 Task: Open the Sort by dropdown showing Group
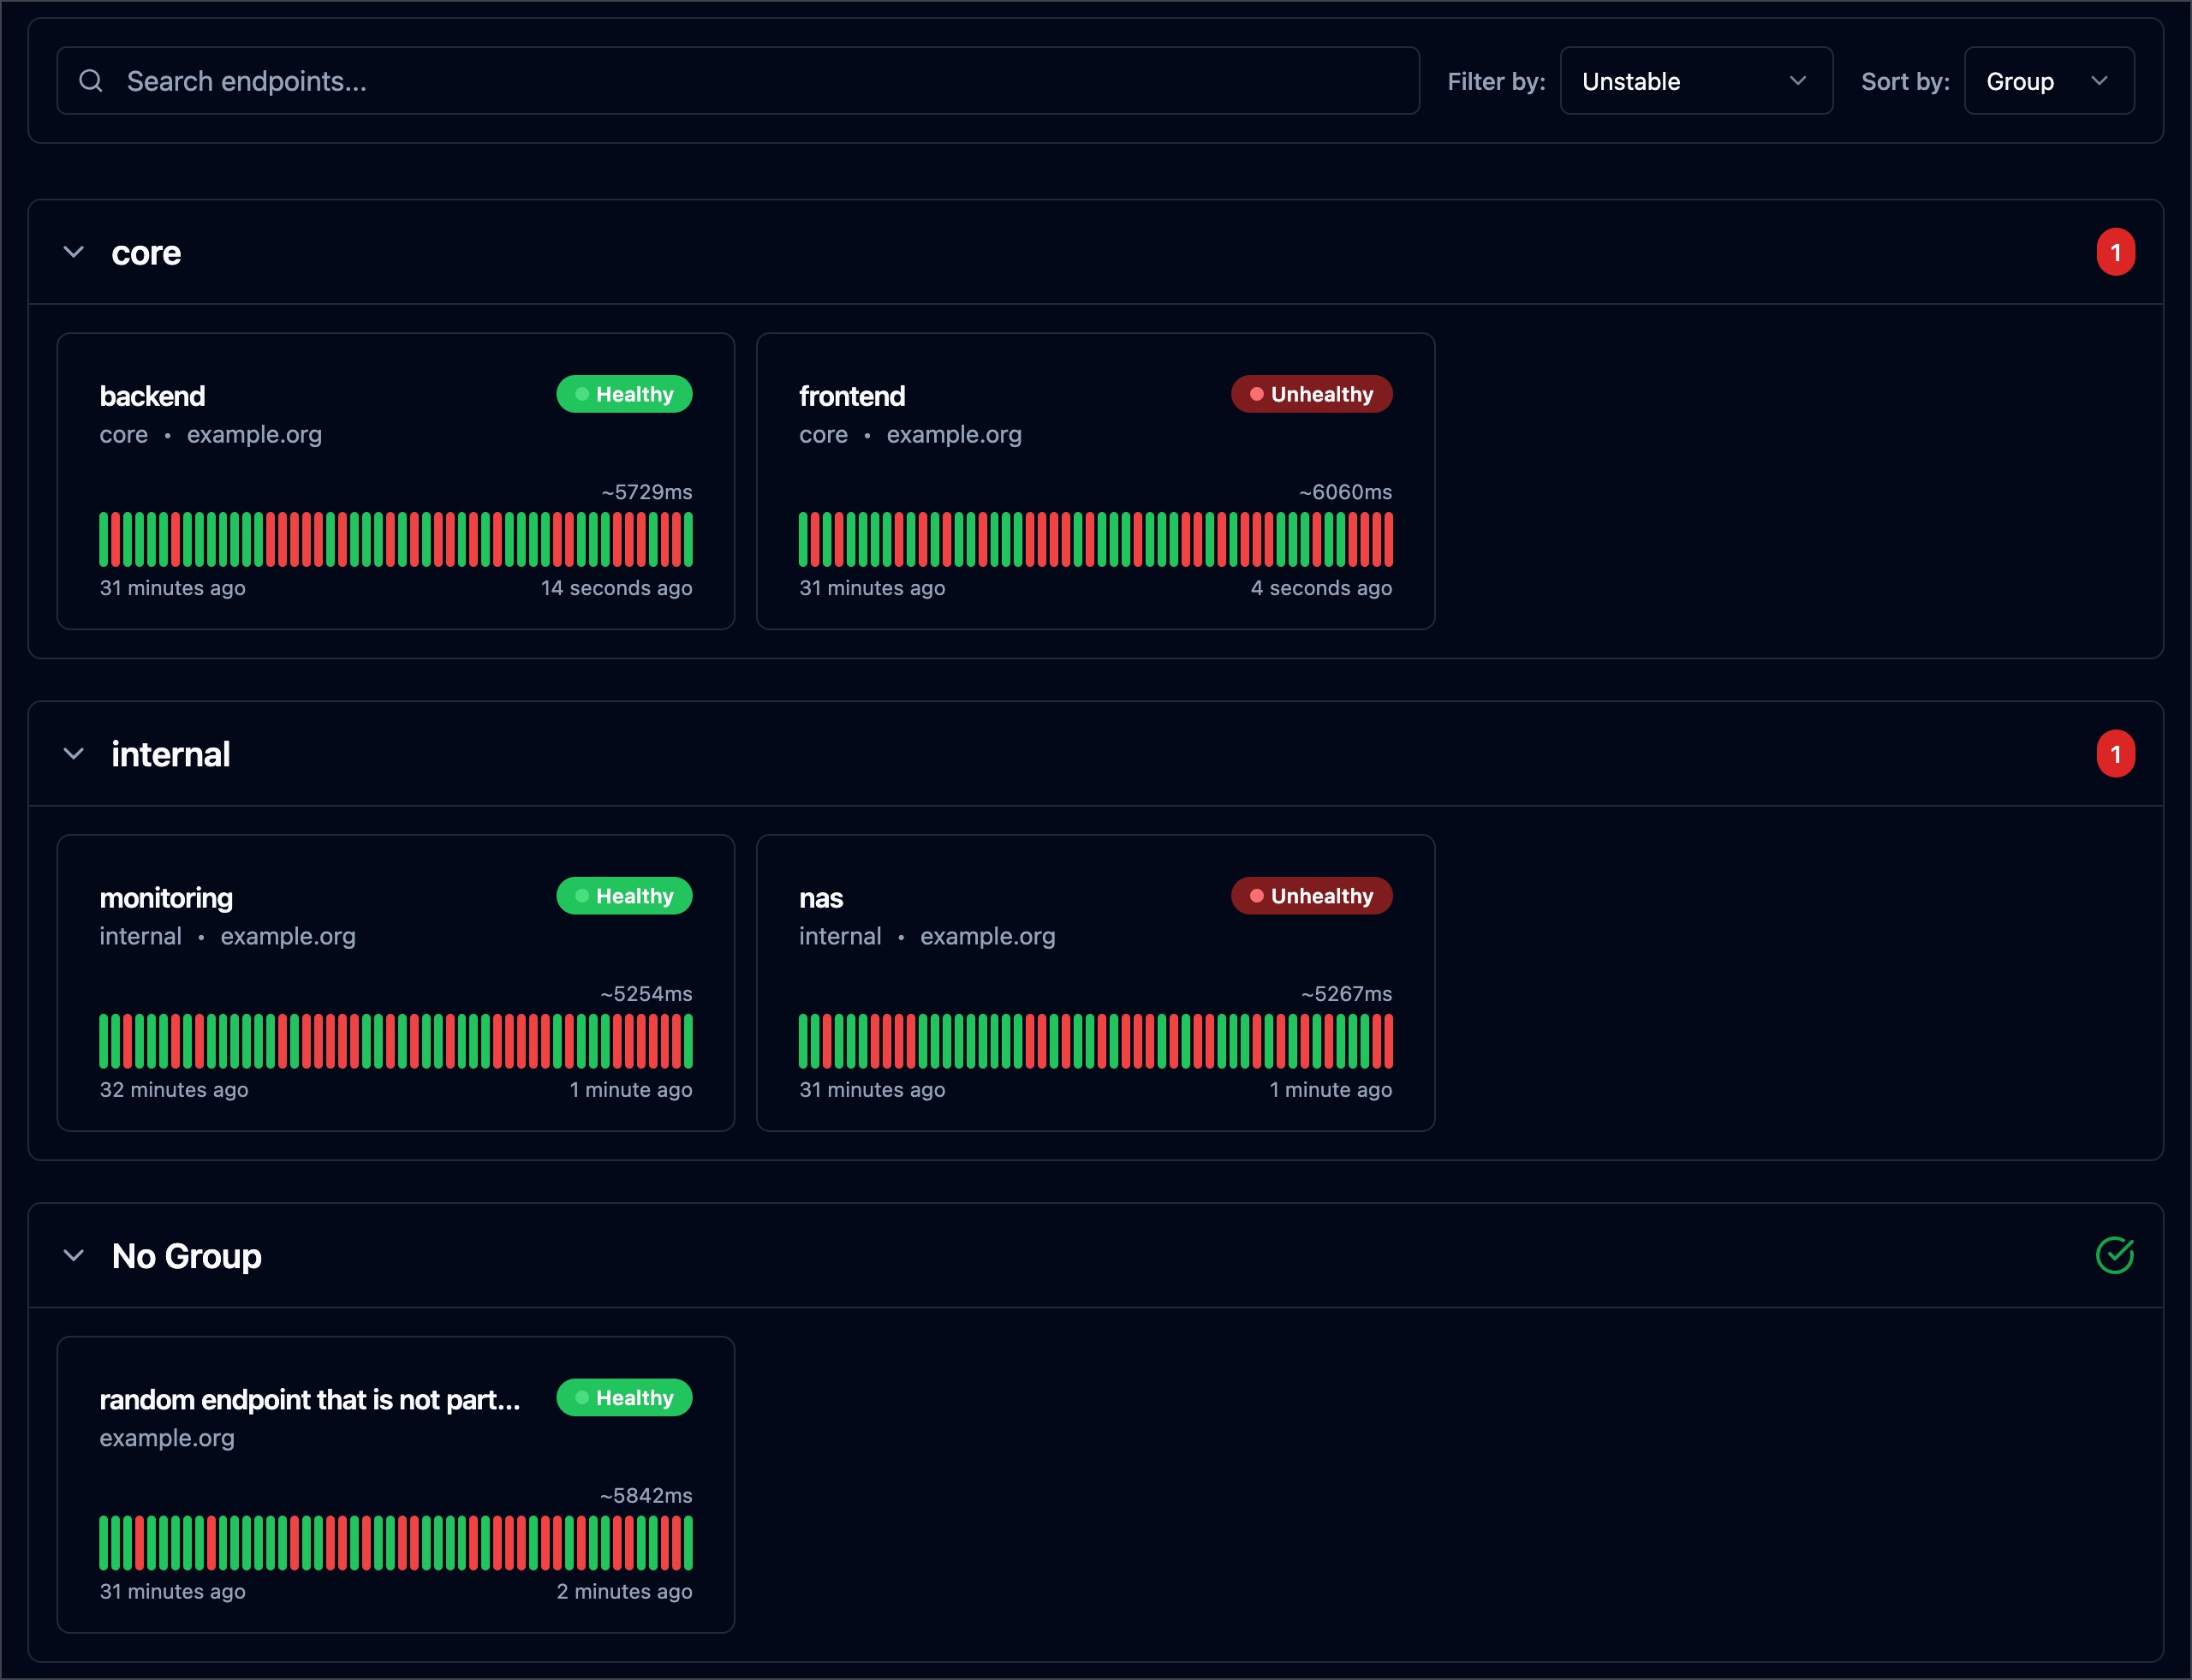coord(2048,81)
